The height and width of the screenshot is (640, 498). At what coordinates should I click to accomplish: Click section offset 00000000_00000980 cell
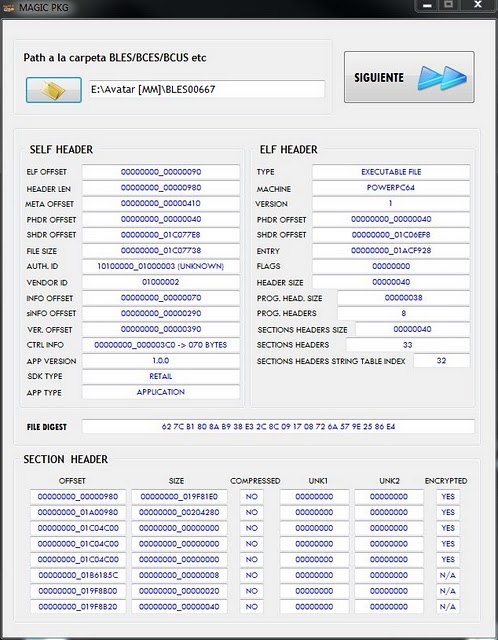[x=78, y=497]
